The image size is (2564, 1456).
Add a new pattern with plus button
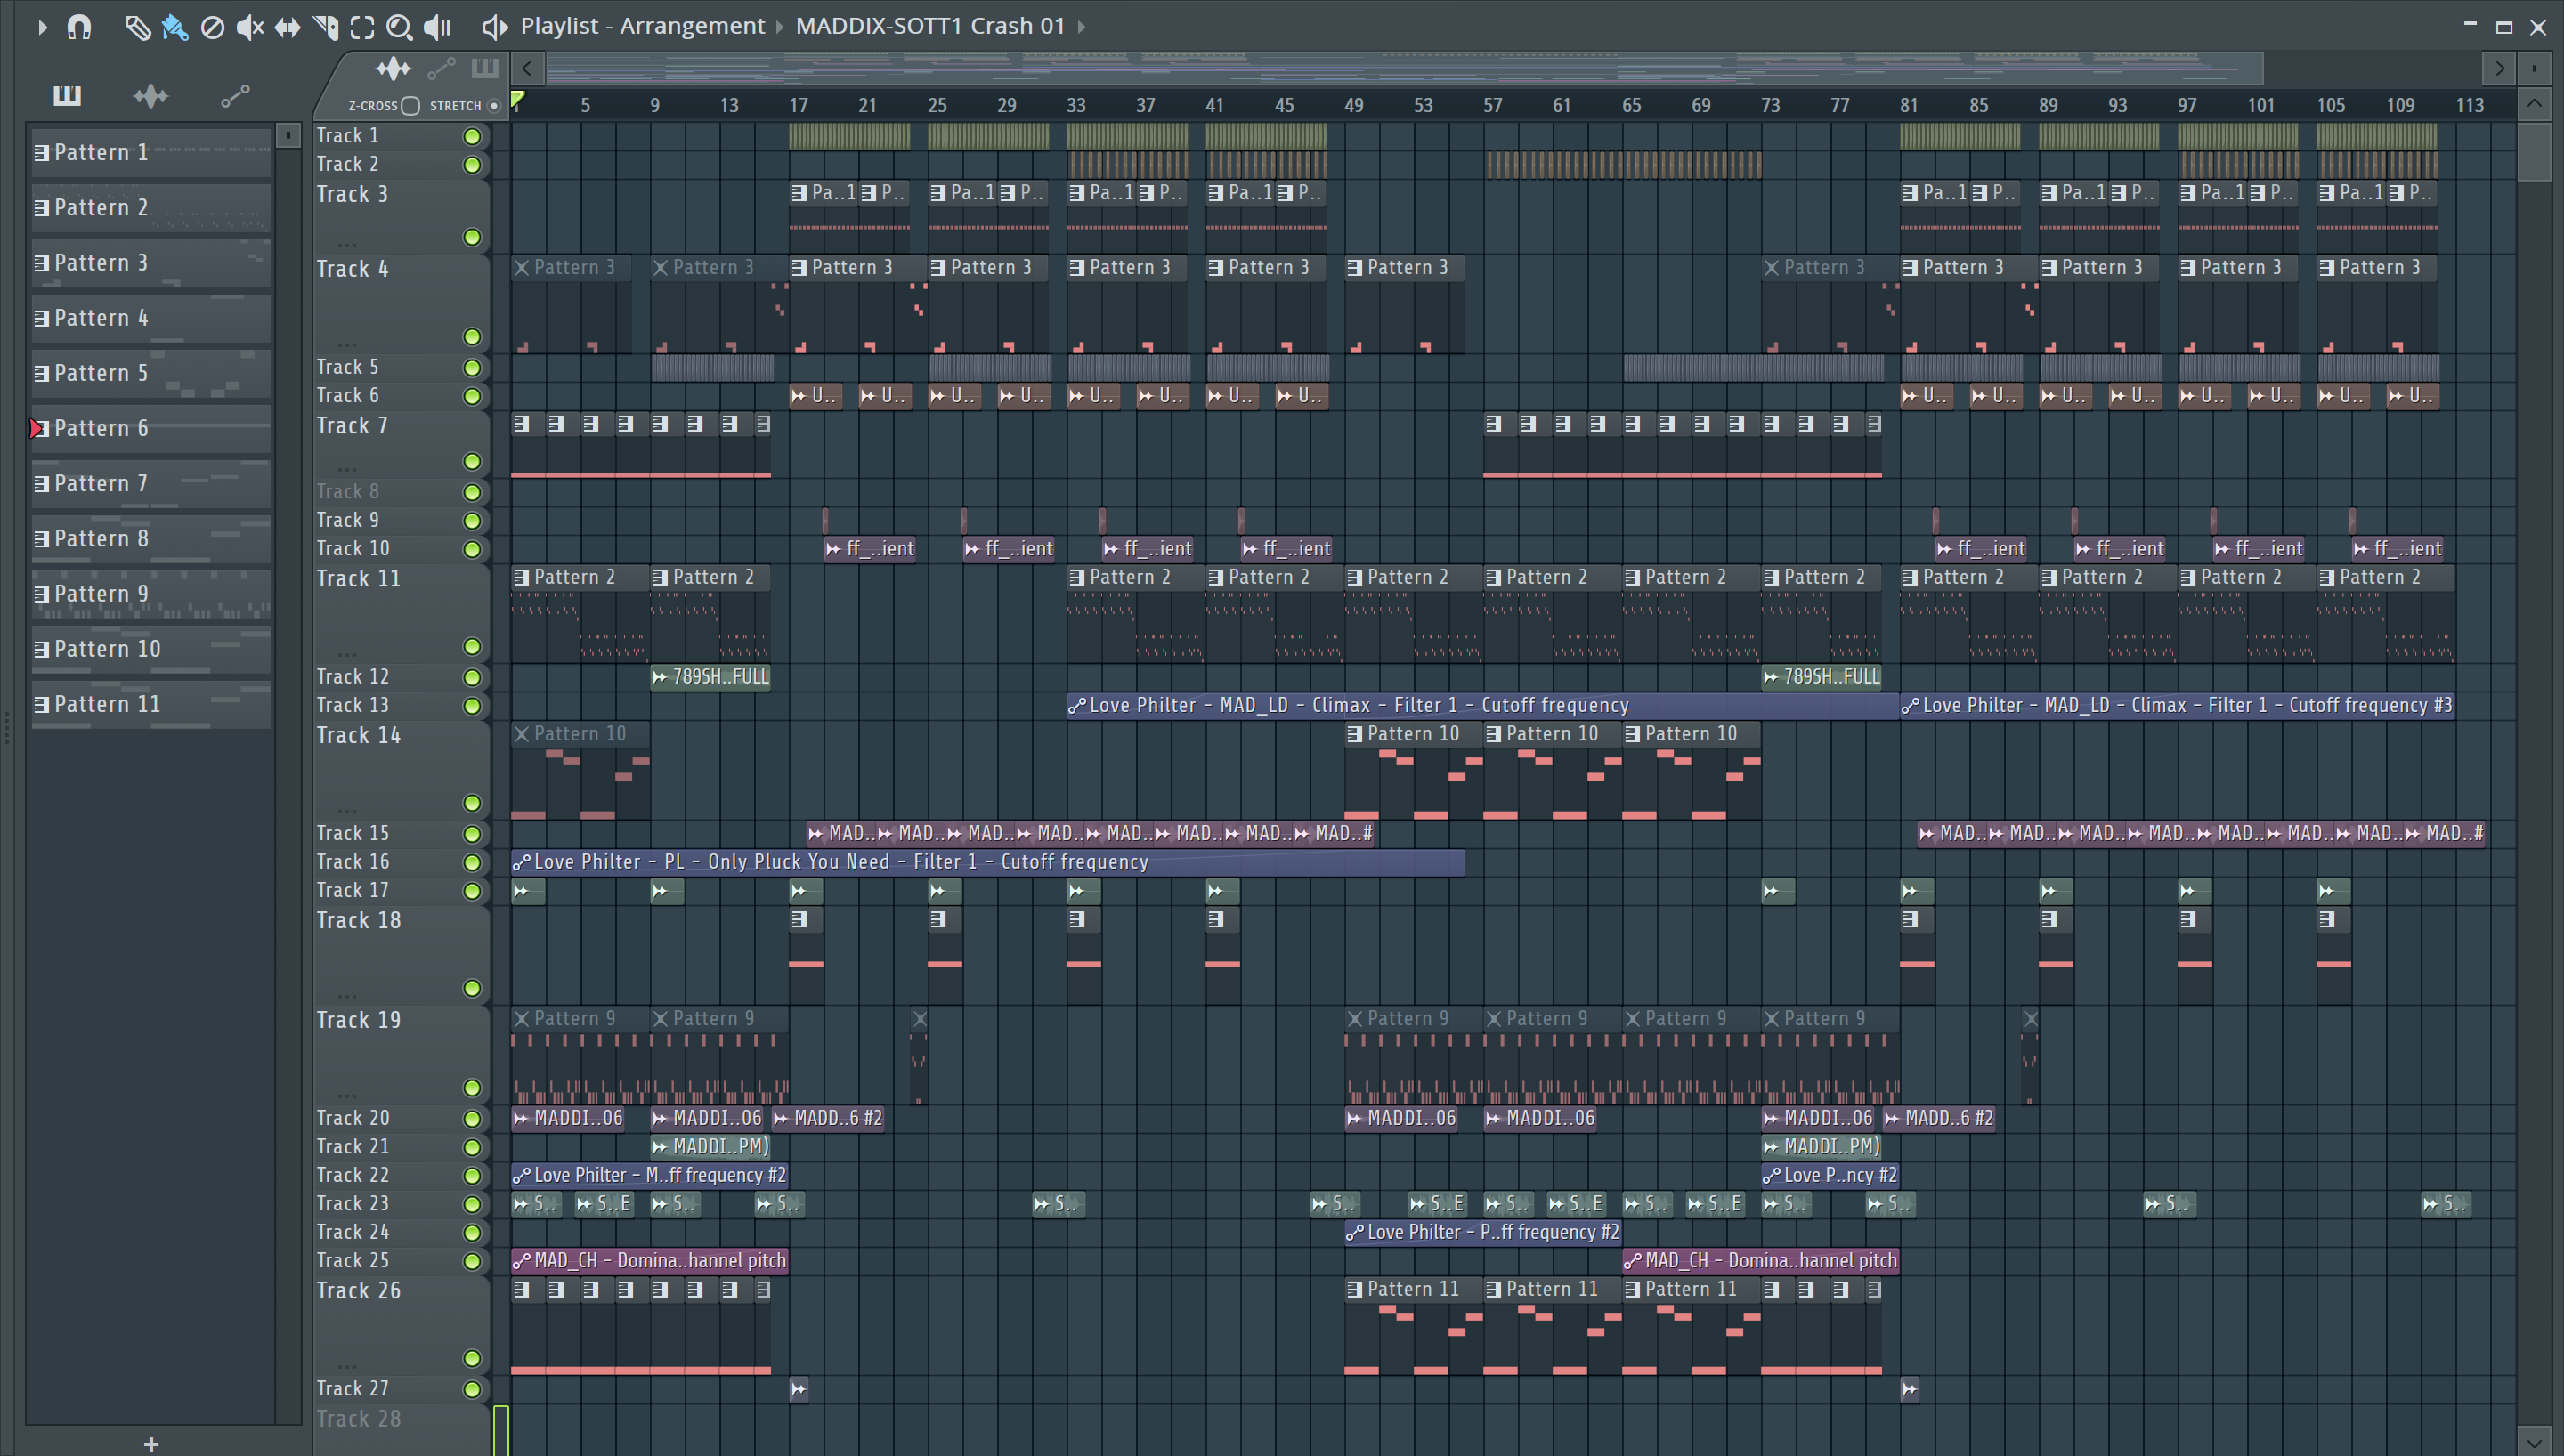151,1443
